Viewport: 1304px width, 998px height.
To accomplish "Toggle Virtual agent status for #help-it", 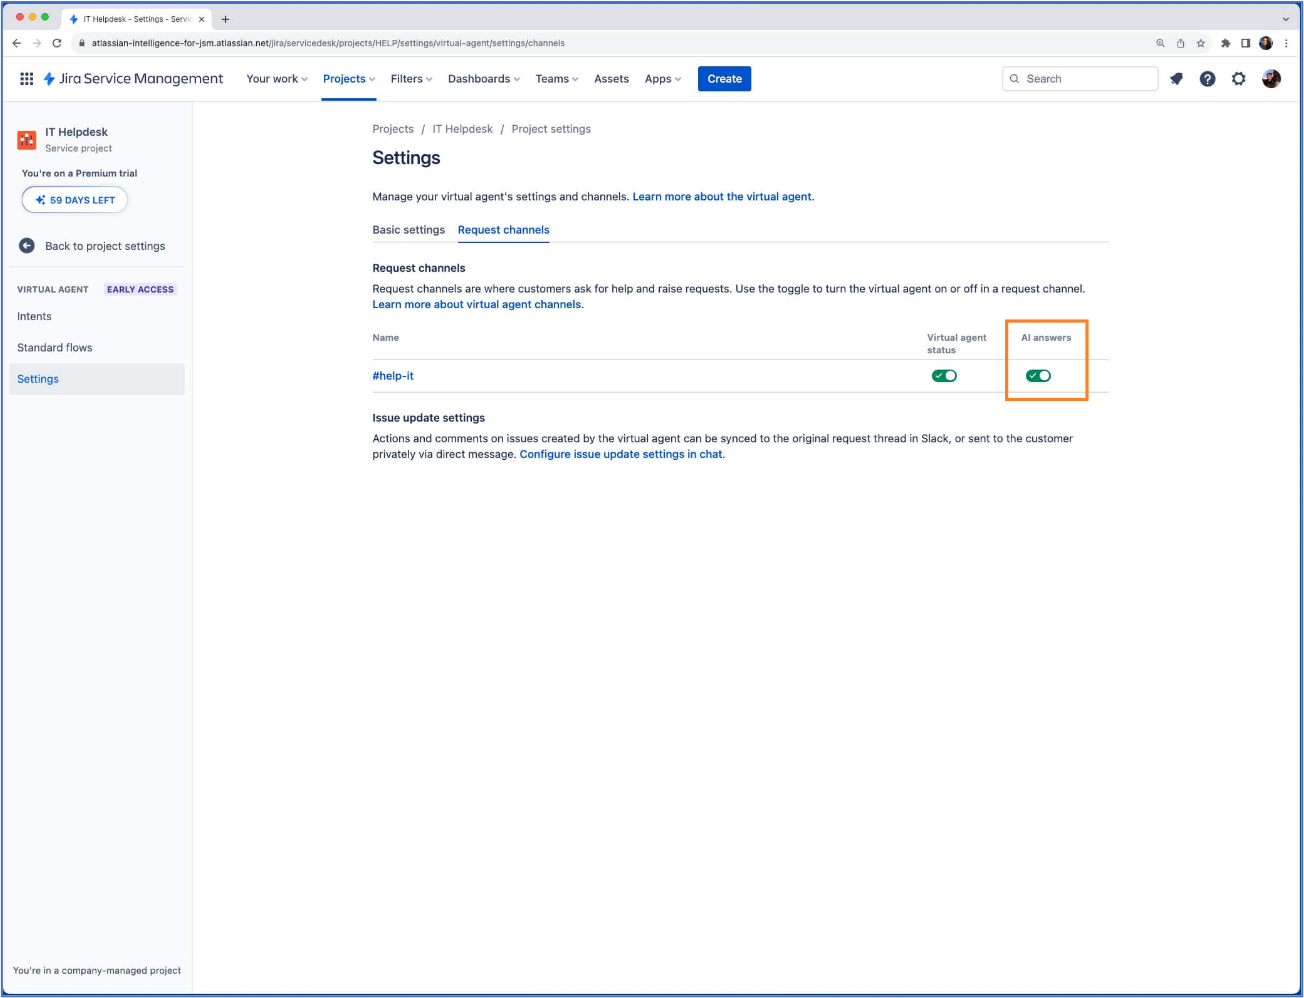I will tap(944, 376).
